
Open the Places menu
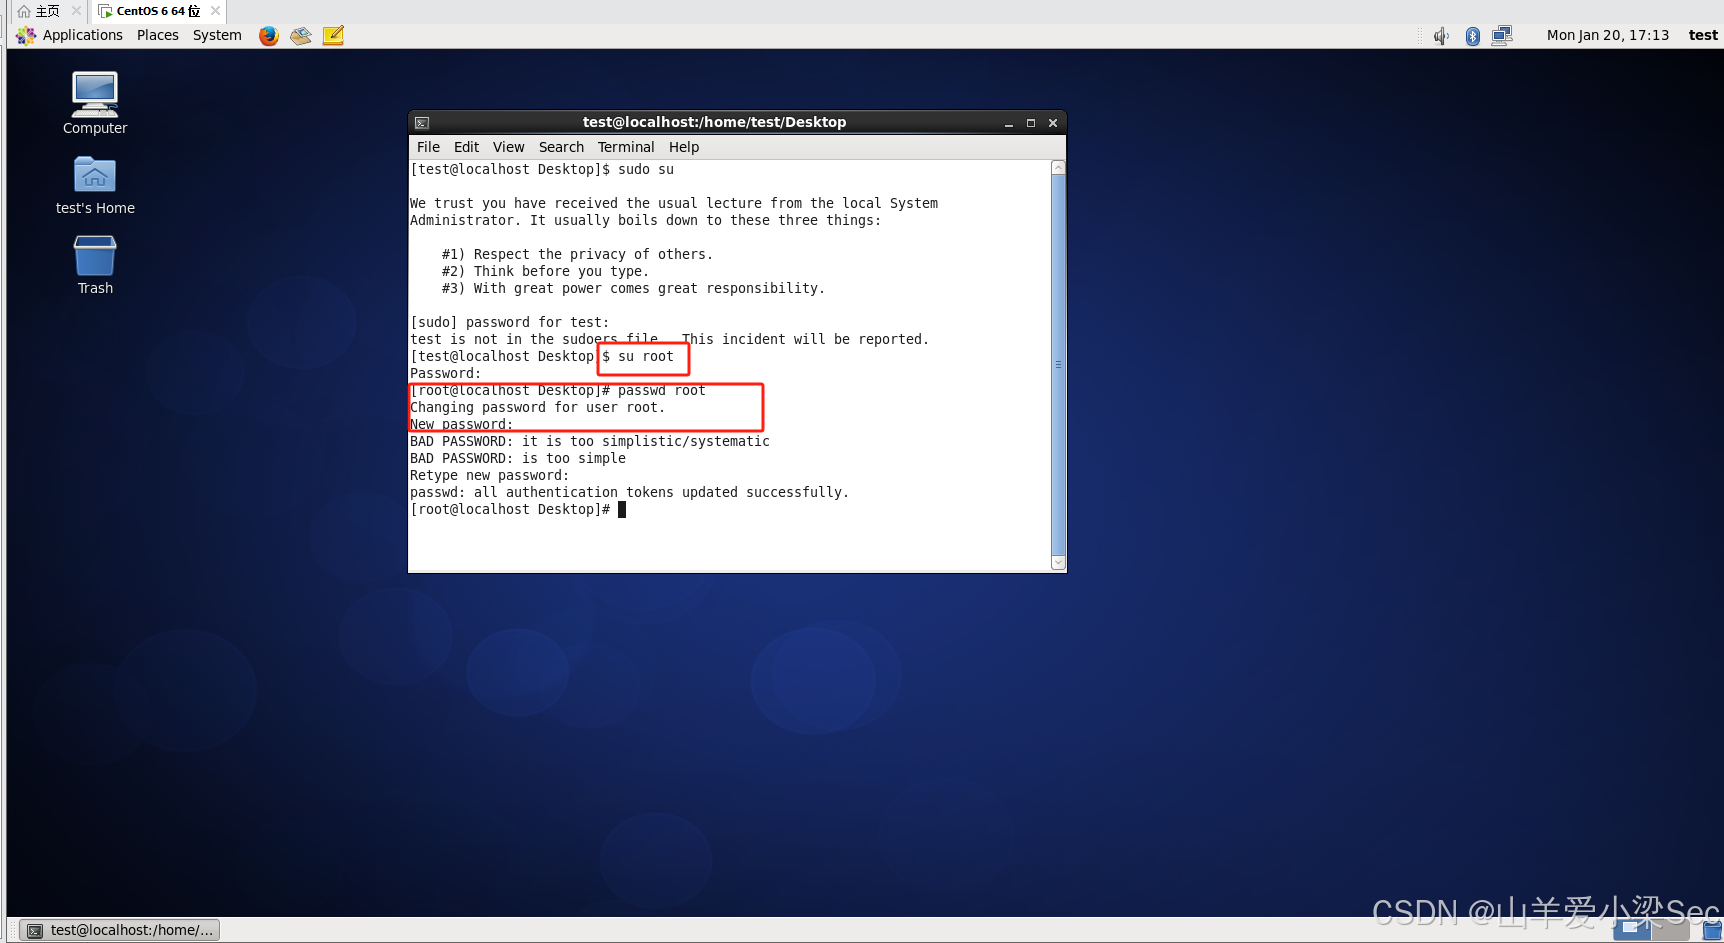(x=158, y=35)
